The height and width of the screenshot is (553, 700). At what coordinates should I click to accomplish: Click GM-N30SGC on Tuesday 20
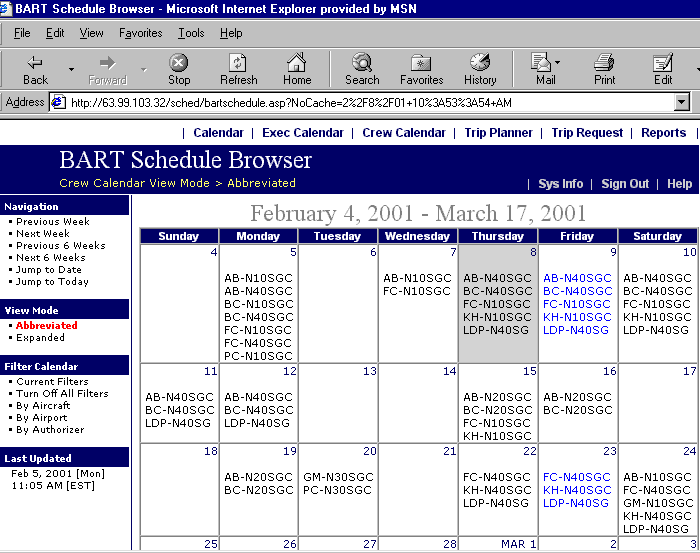coord(338,477)
